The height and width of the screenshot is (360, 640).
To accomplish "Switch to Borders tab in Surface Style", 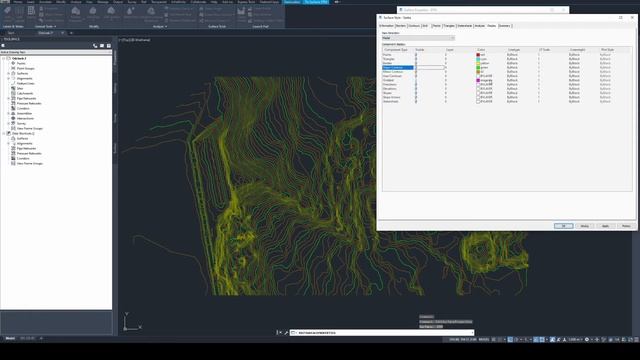I will click(x=401, y=26).
